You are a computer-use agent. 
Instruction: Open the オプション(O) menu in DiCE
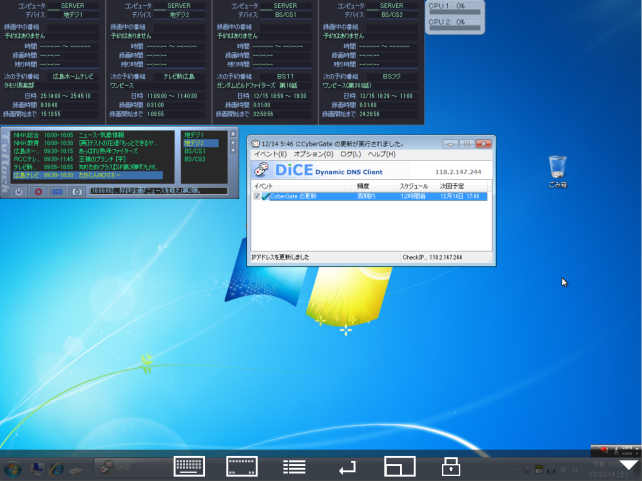[314, 154]
